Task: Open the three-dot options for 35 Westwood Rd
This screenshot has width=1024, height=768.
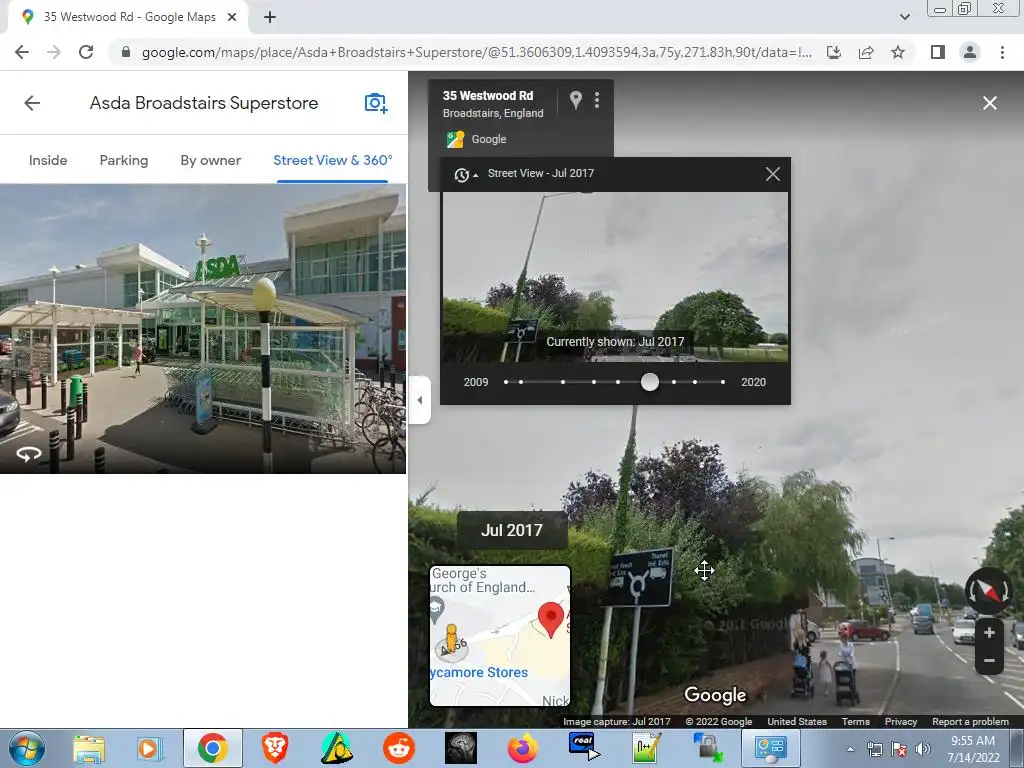Action: [x=597, y=100]
